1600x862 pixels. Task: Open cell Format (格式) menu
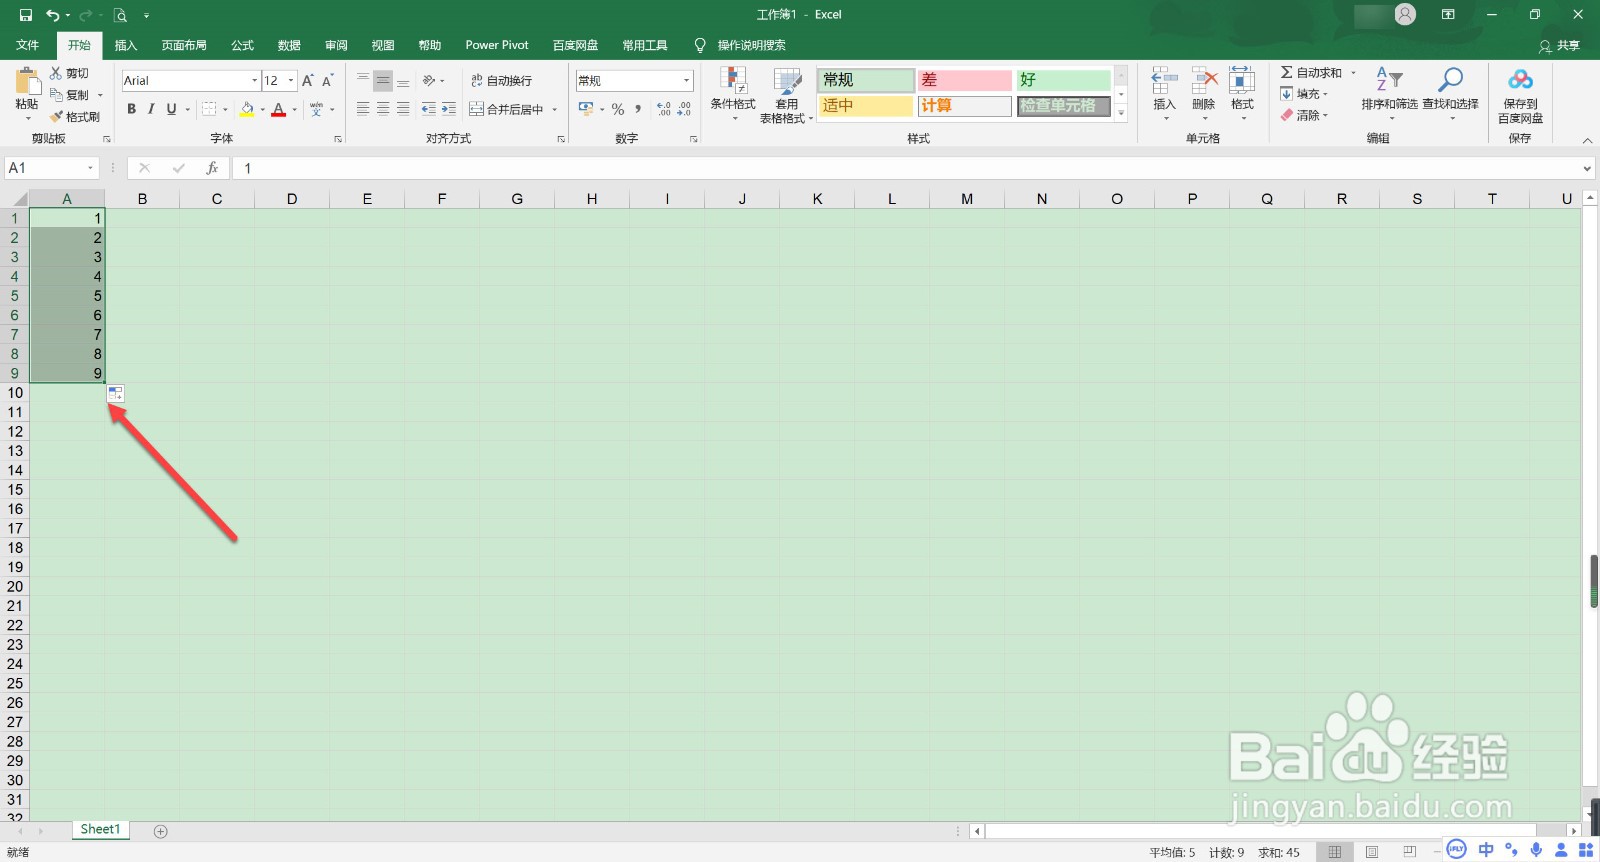pyautogui.click(x=1242, y=94)
